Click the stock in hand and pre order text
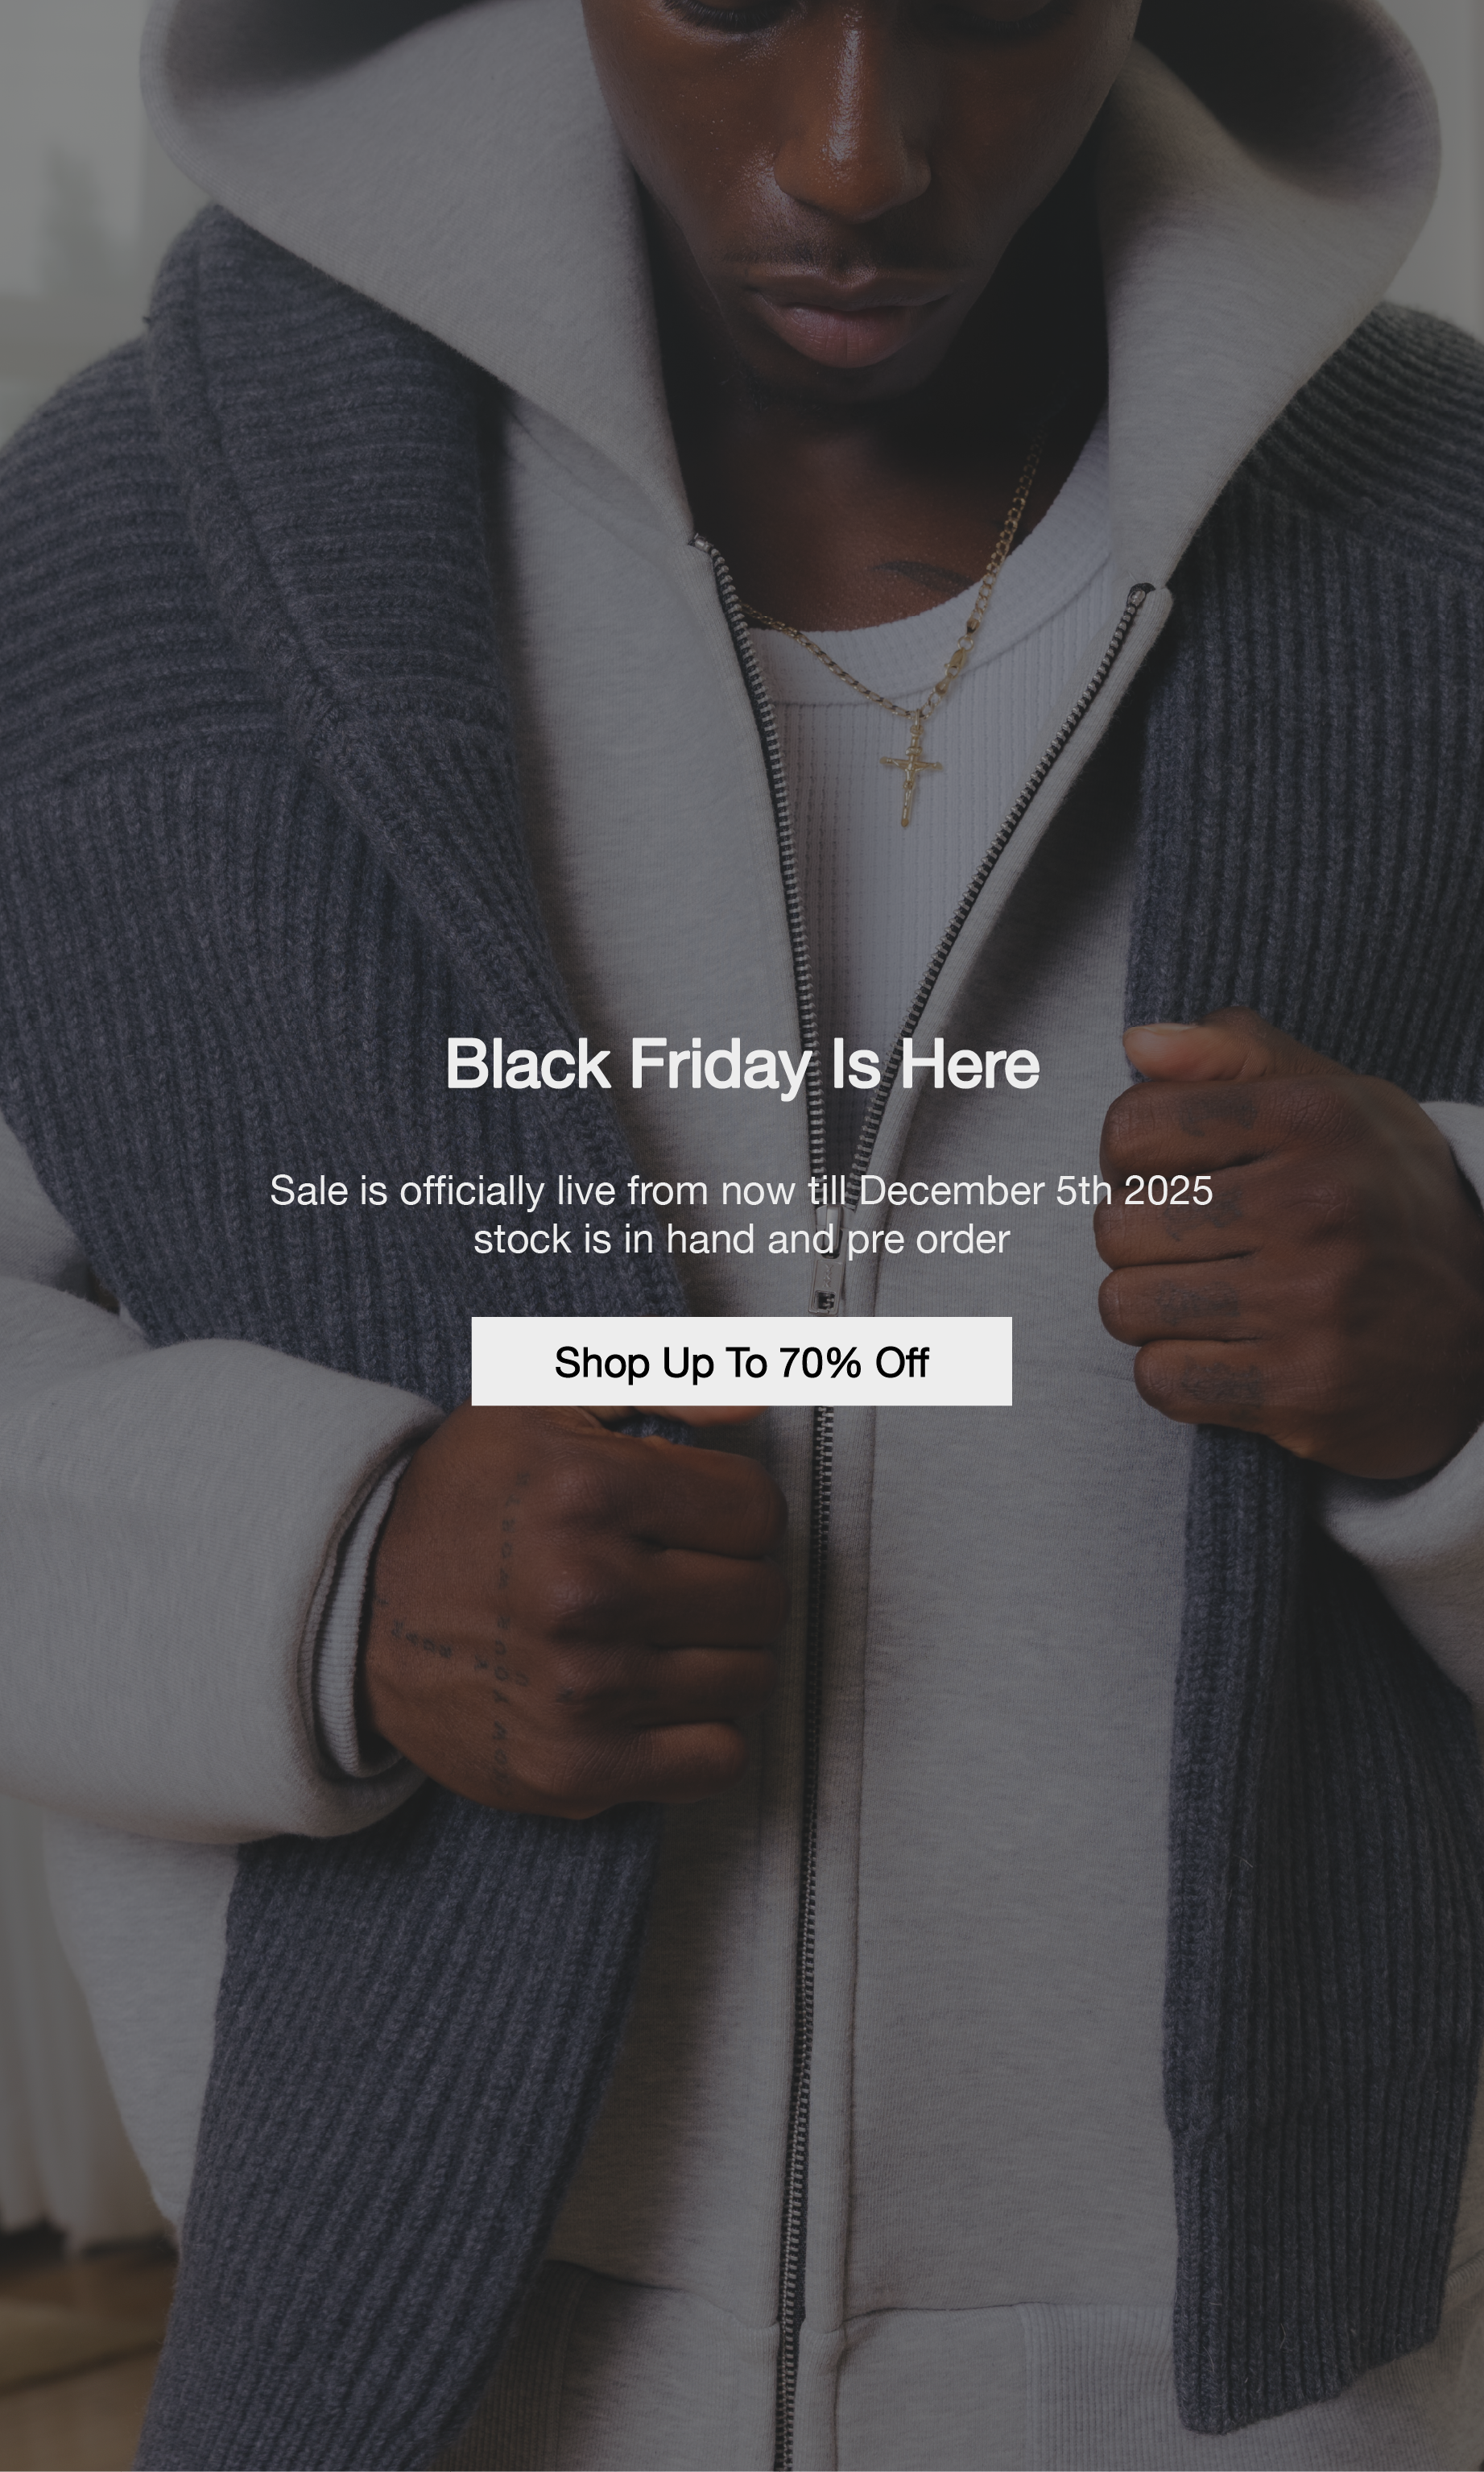 [741, 1240]
